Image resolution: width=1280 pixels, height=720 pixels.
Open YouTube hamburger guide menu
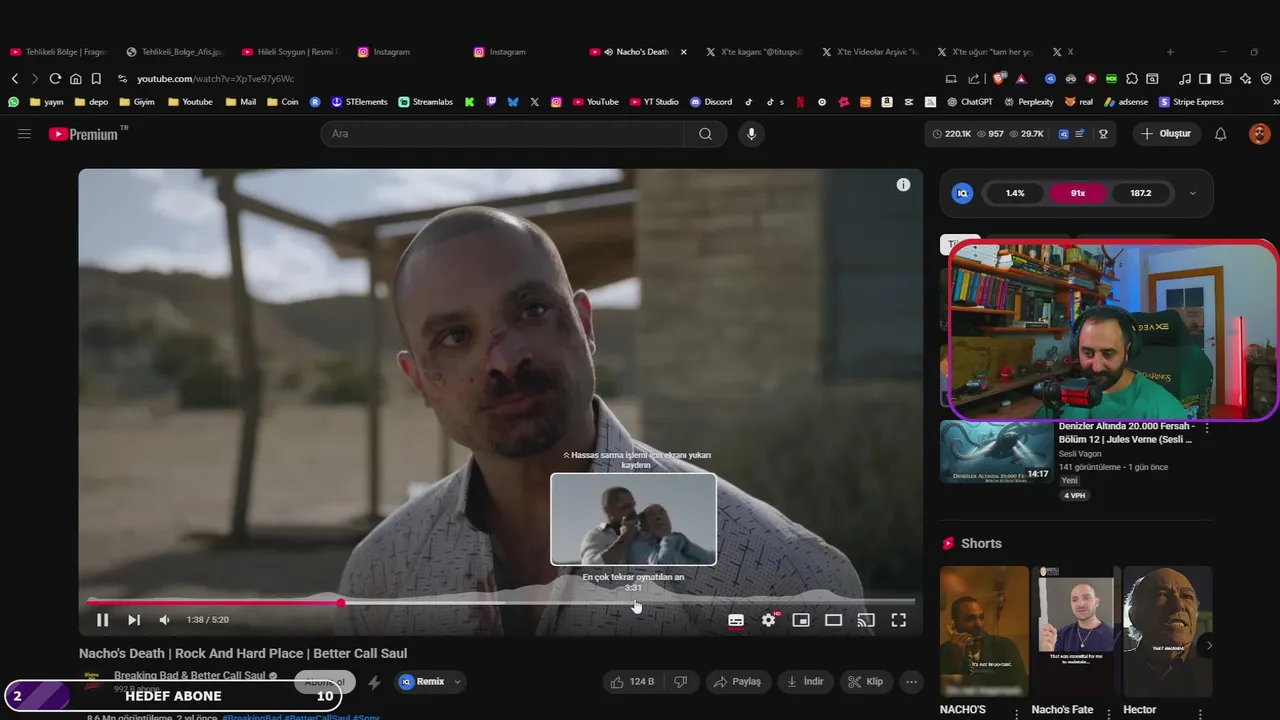24,134
